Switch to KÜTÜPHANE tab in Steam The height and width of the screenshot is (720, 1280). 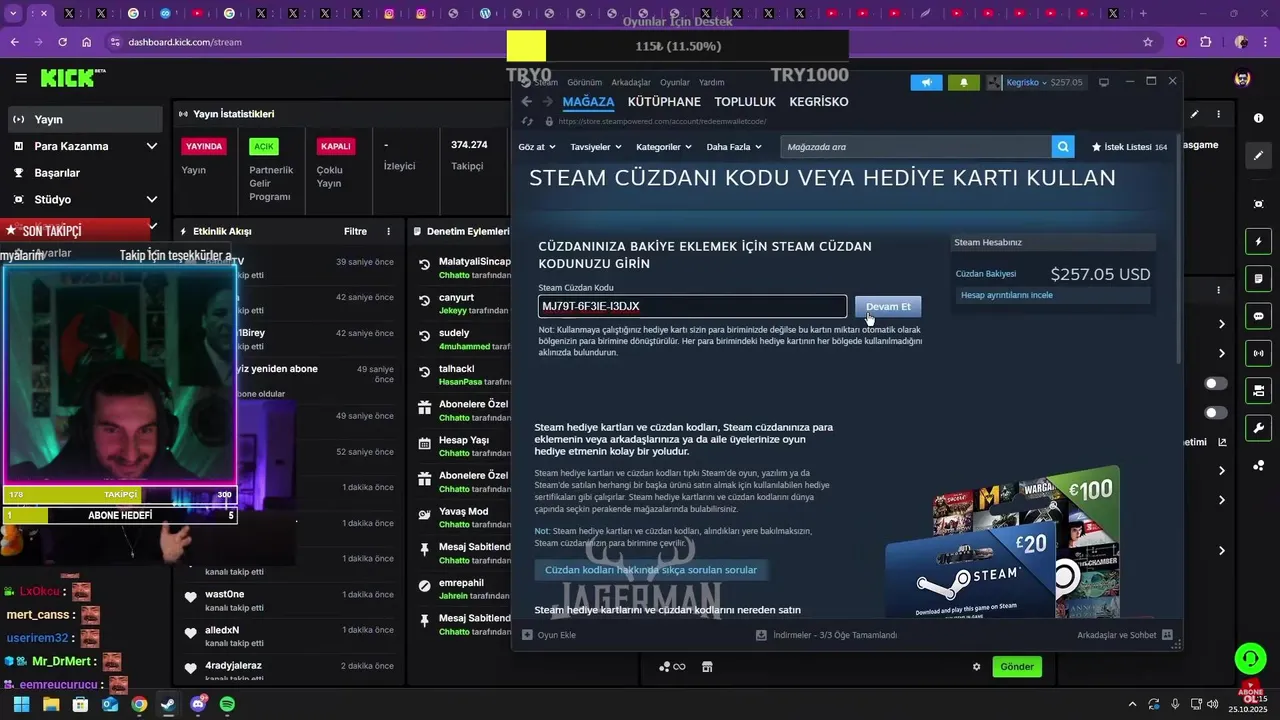click(x=664, y=102)
